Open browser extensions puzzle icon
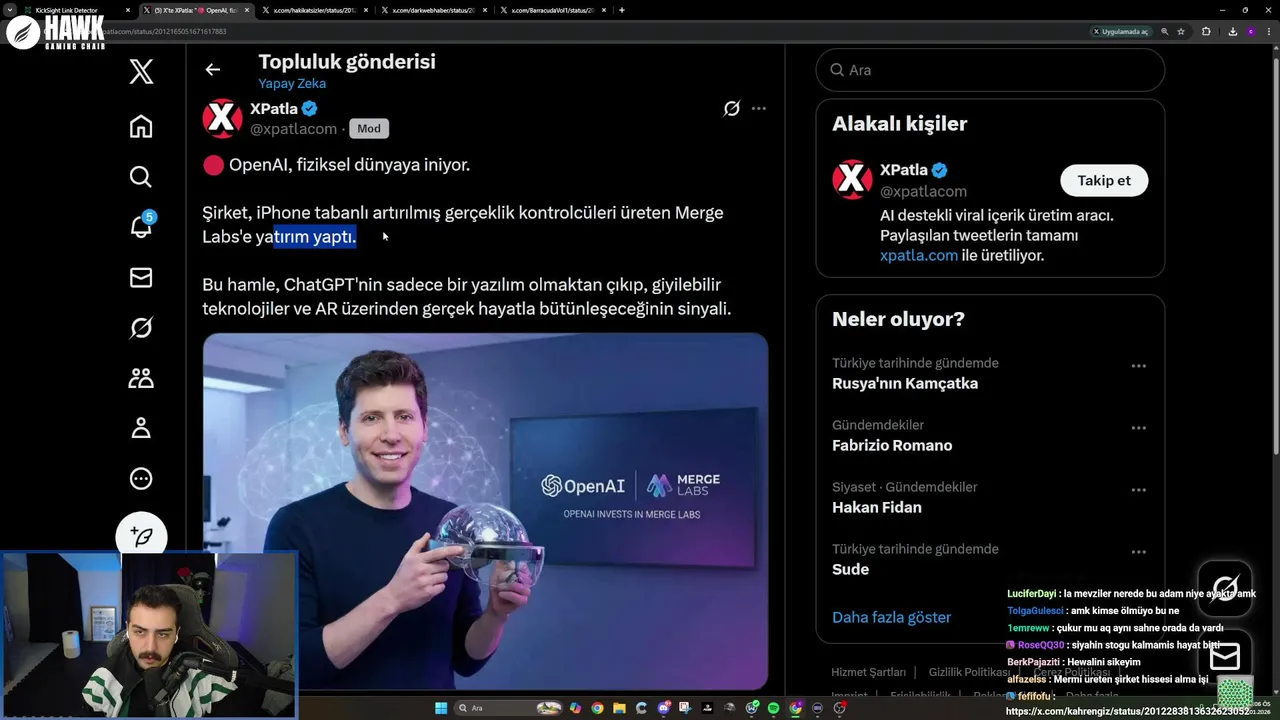1280x720 pixels. (1206, 32)
